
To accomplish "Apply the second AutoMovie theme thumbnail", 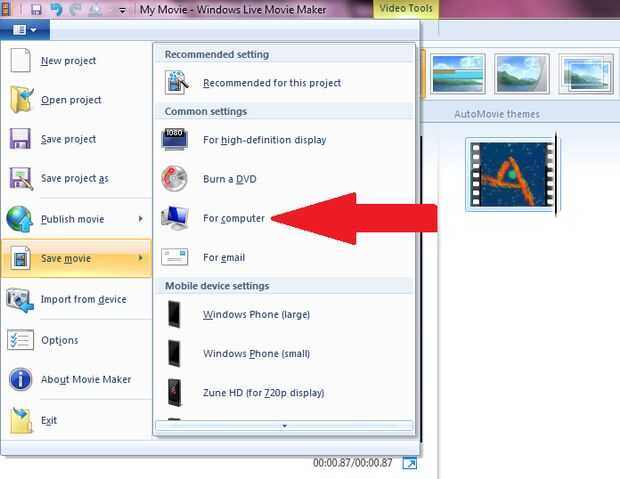I will (522, 74).
